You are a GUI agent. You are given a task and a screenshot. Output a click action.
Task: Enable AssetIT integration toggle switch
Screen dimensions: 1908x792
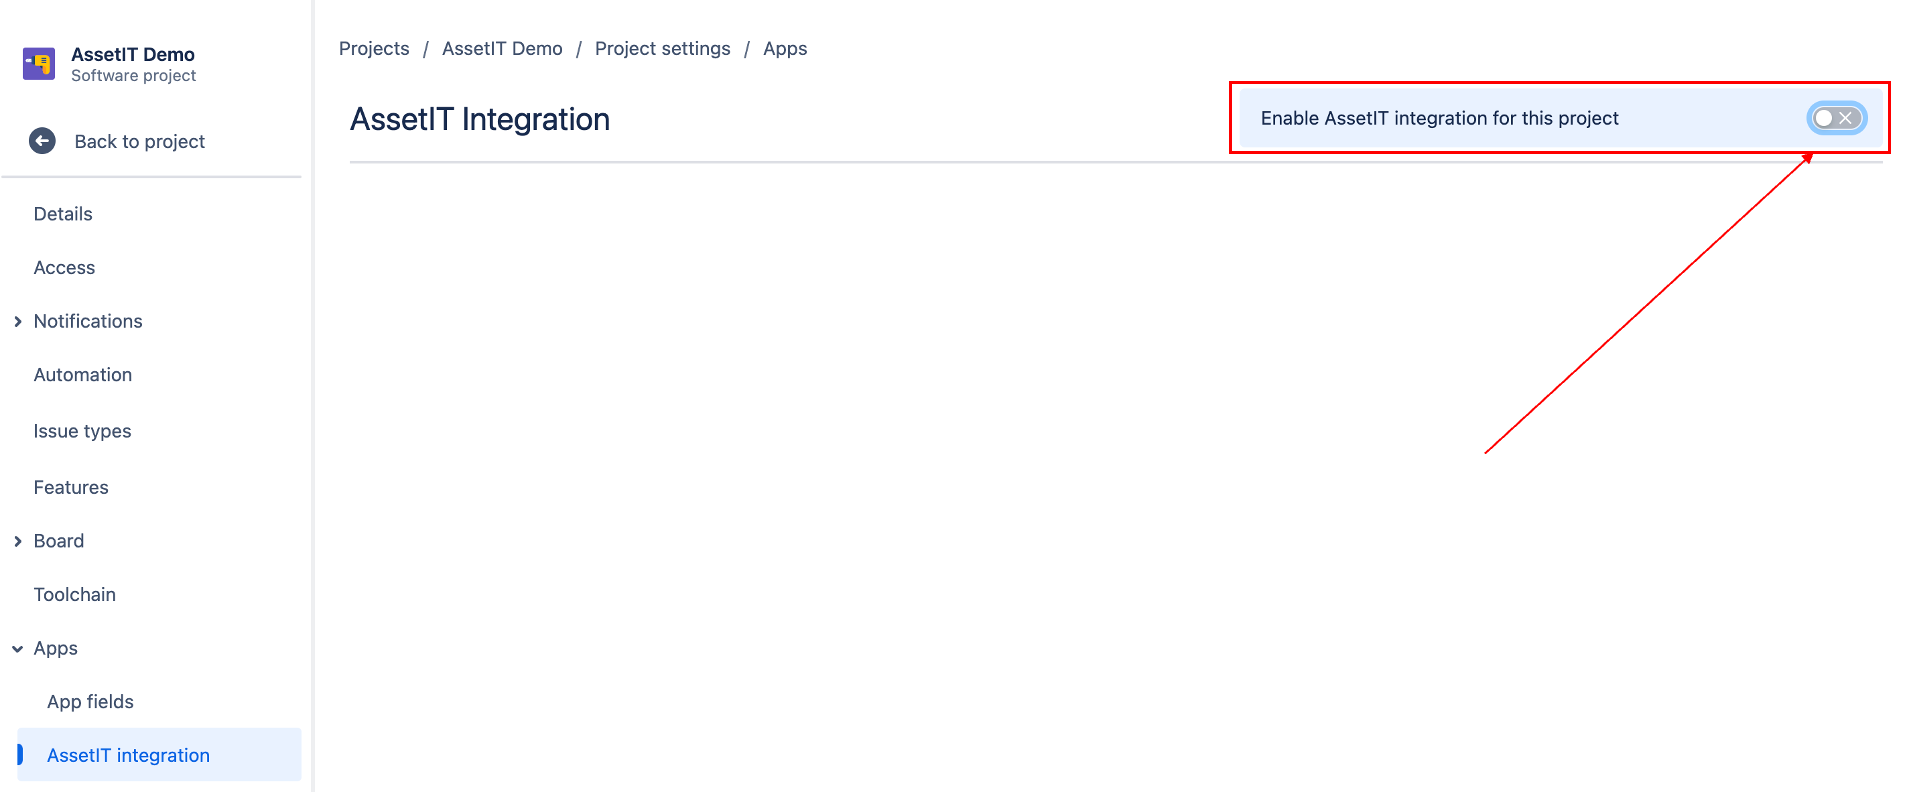pos(1836,118)
